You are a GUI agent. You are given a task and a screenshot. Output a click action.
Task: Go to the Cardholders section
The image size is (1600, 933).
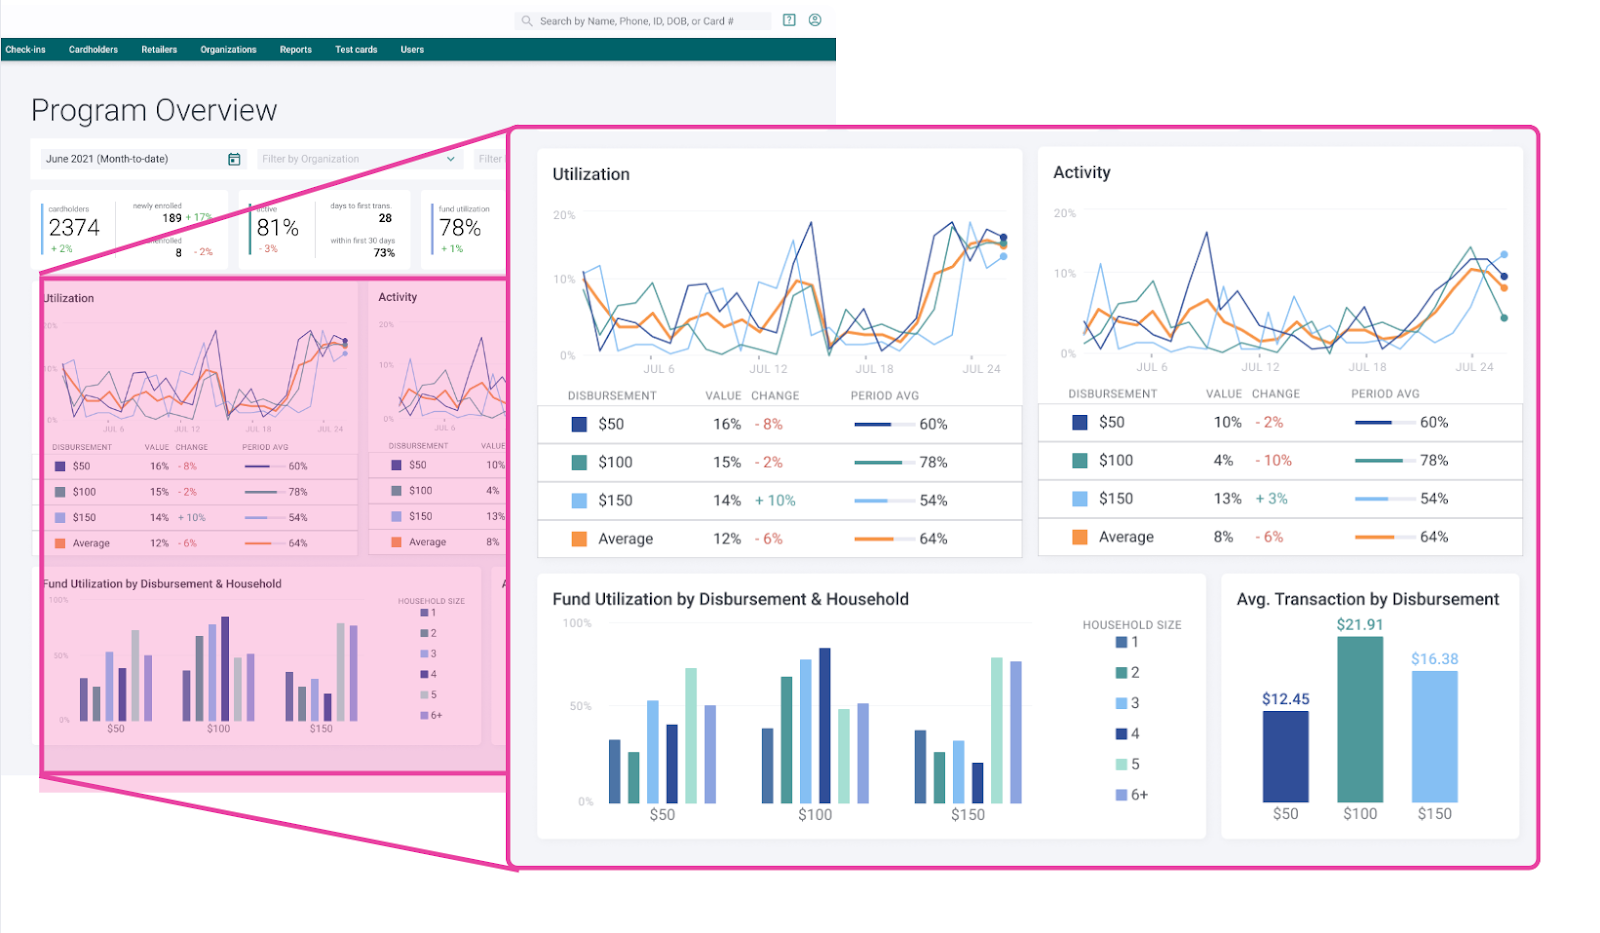tap(93, 50)
